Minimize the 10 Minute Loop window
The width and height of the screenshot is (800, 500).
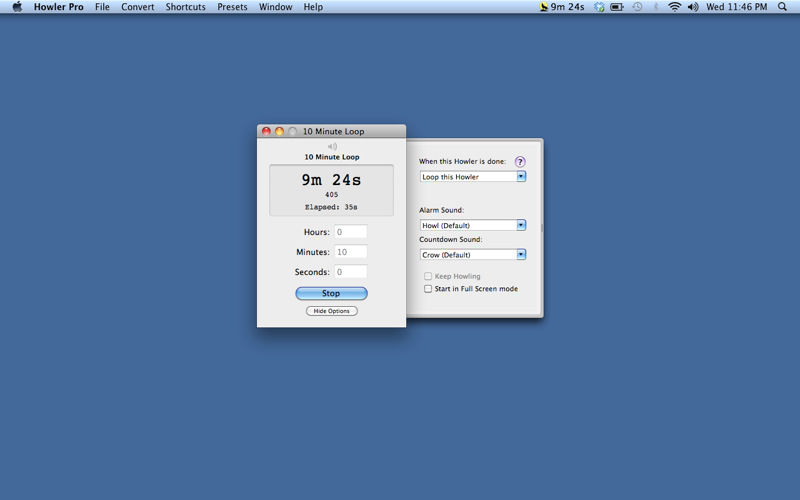(279, 131)
